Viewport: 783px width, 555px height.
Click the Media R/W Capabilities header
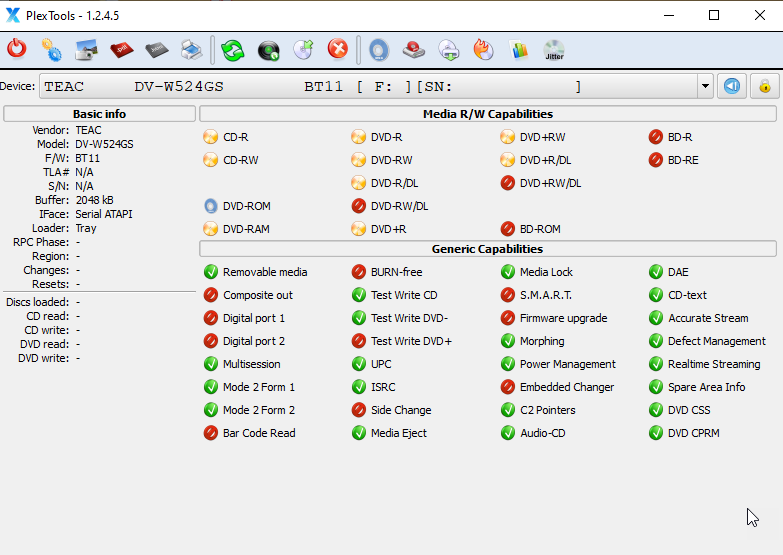488,114
